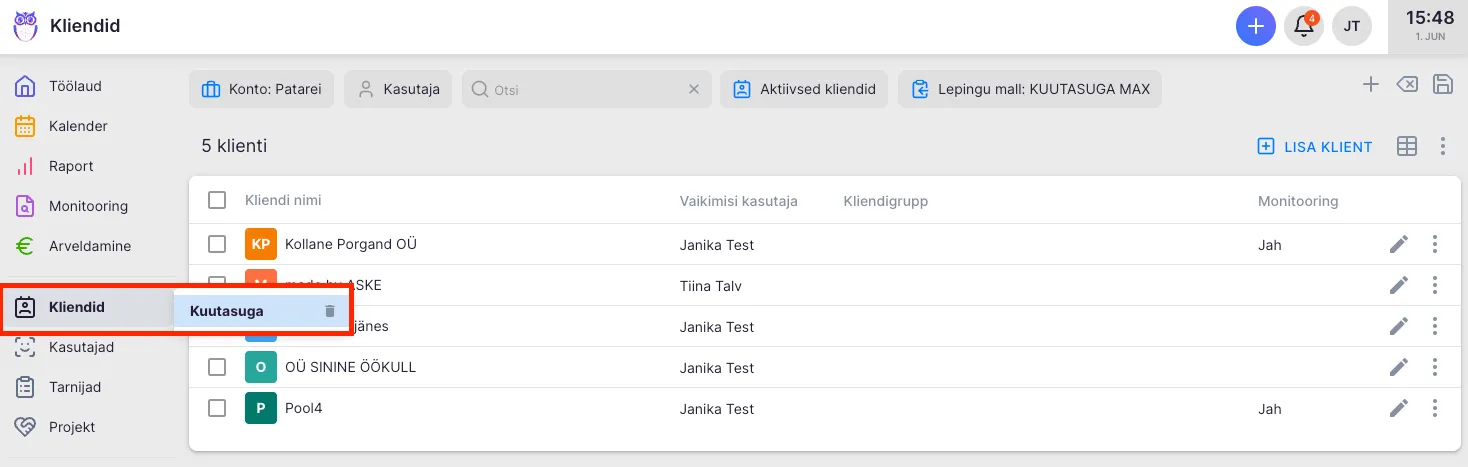Open the Konto: Patarei filter dropdown
Screen dimensions: 1468x467
point(261,89)
